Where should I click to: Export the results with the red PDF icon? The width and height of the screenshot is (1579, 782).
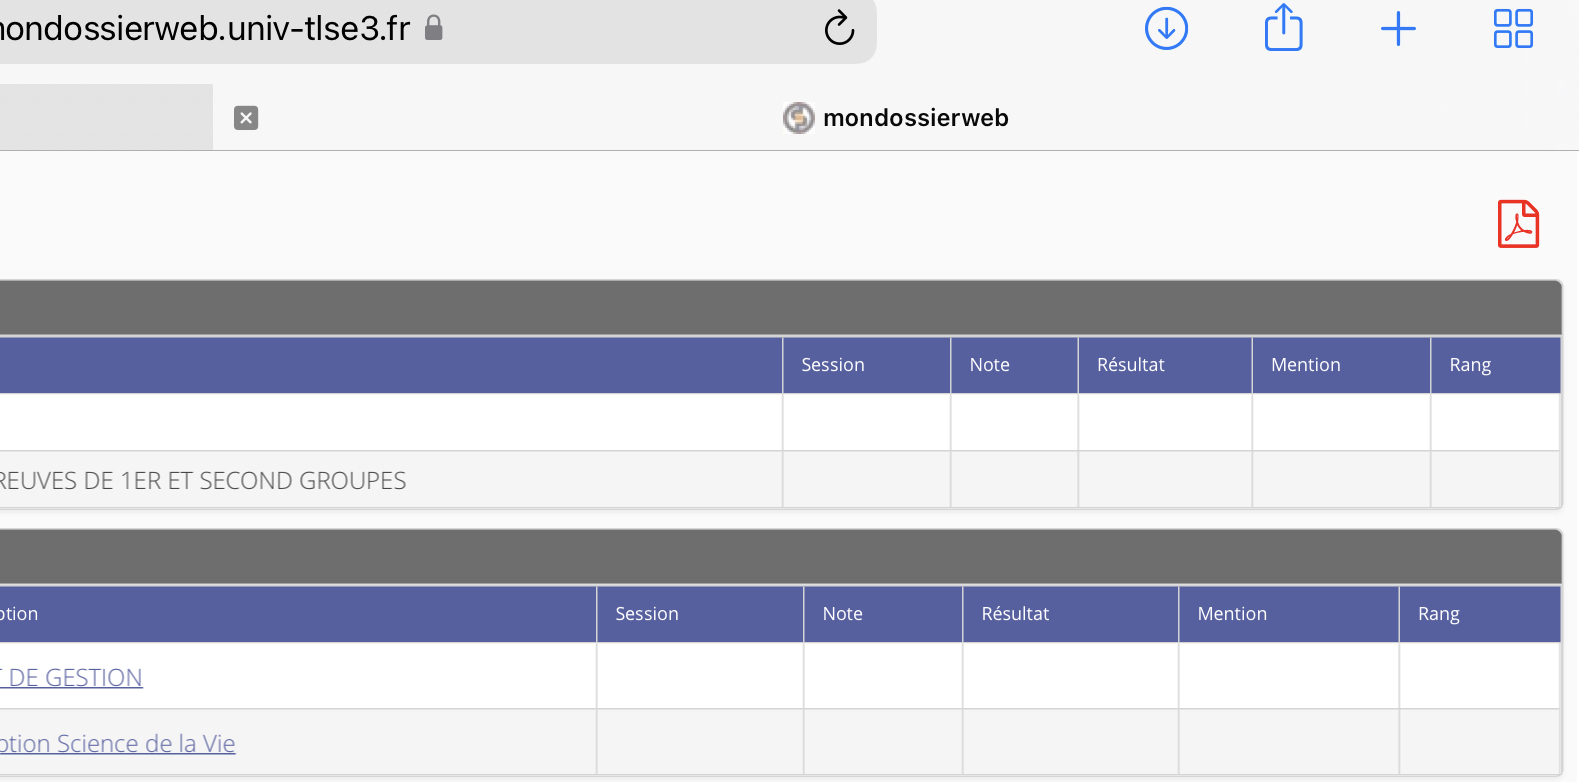tap(1517, 224)
